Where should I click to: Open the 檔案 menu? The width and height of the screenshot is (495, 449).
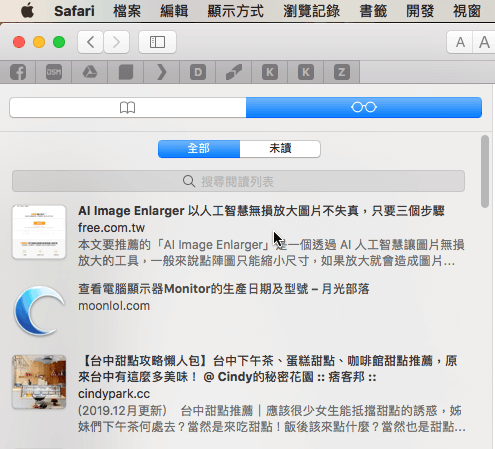click(x=127, y=11)
